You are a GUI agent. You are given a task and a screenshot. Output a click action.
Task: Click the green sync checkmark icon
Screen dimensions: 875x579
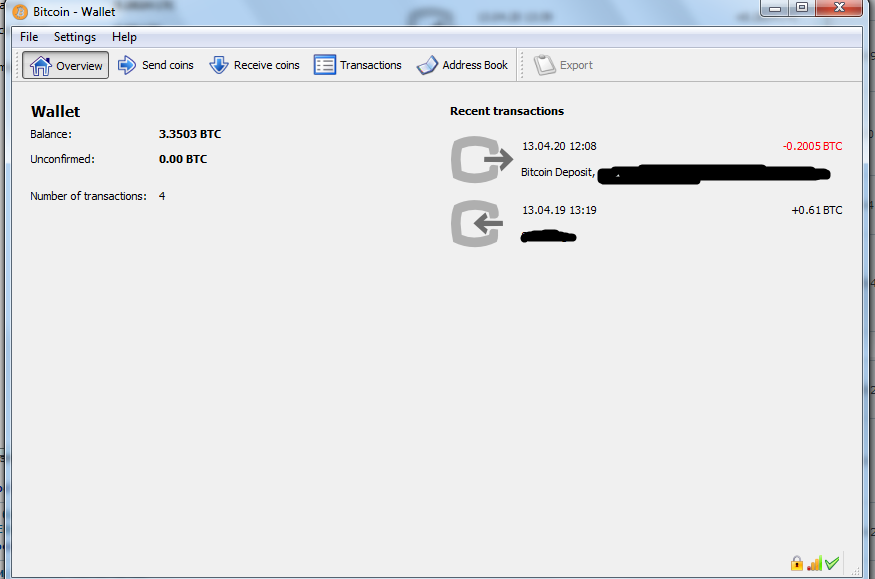click(x=832, y=563)
